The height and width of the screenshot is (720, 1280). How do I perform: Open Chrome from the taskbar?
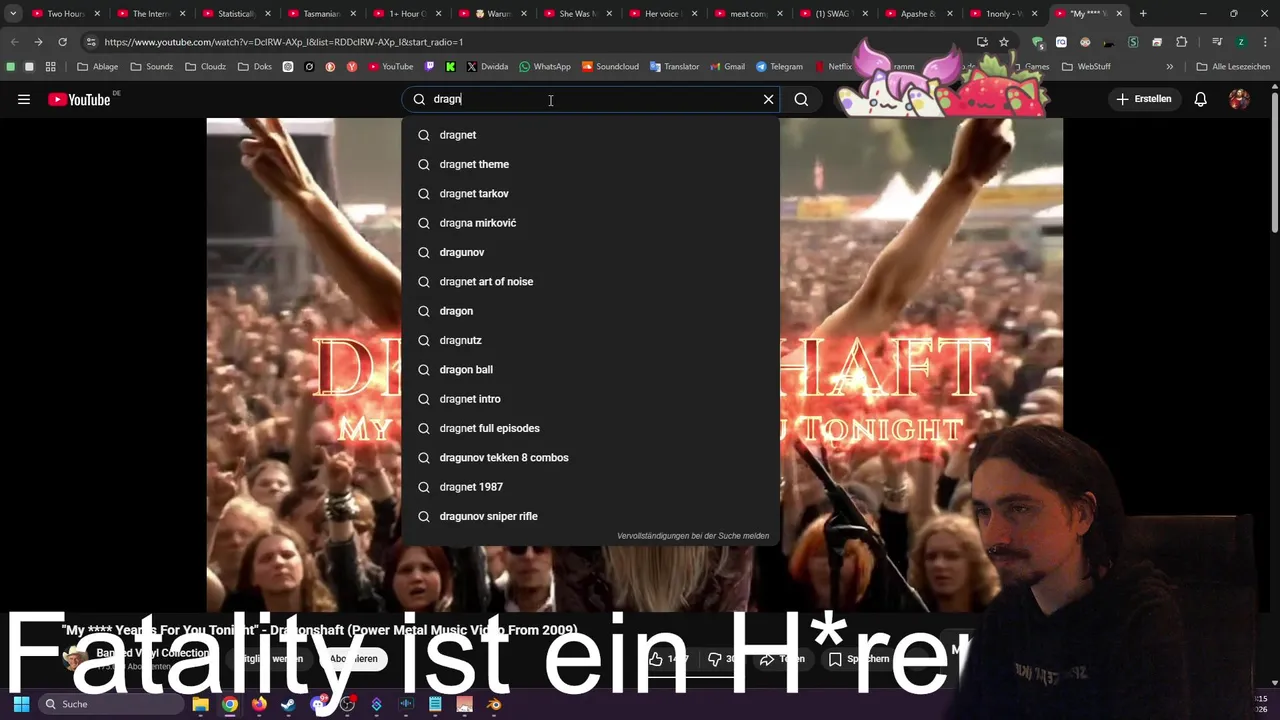pyautogui.click(x=230, y=704)
